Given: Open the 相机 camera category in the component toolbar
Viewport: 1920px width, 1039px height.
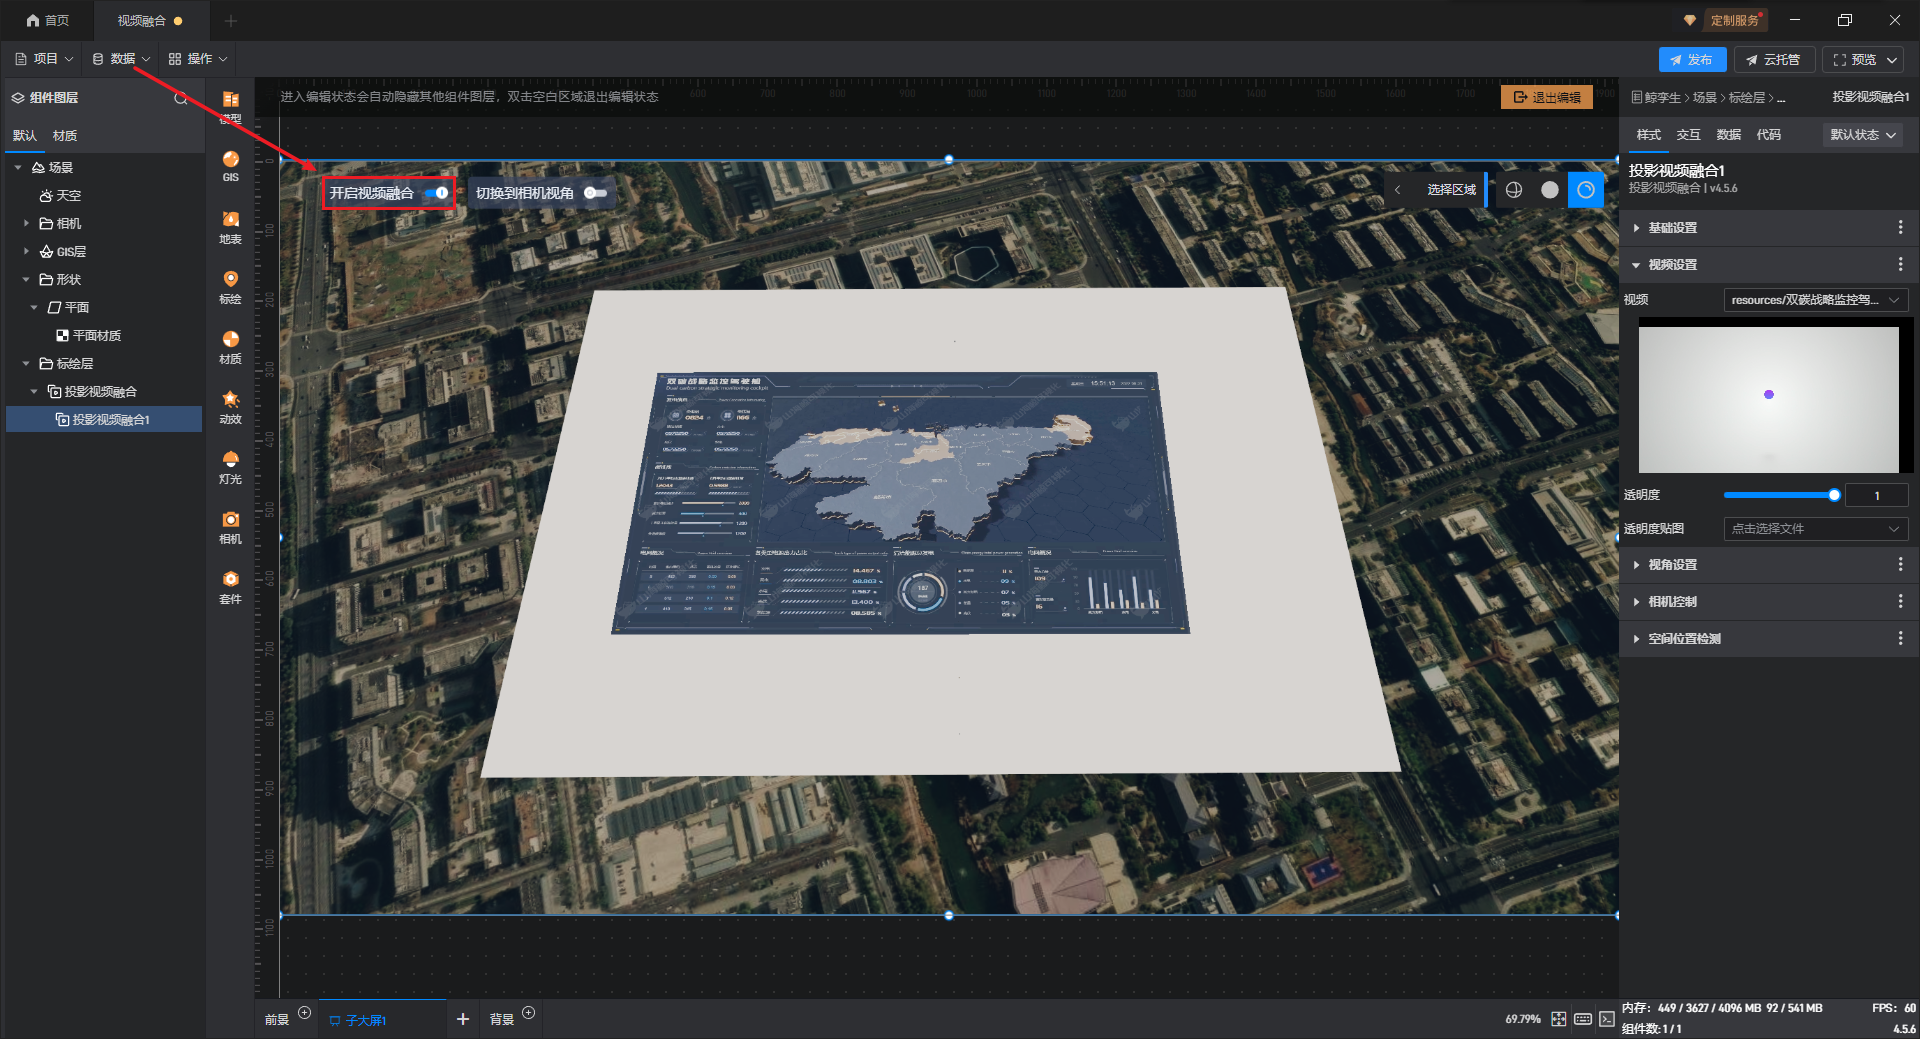Looking at the screenshot, I should [x=230, y=527].
